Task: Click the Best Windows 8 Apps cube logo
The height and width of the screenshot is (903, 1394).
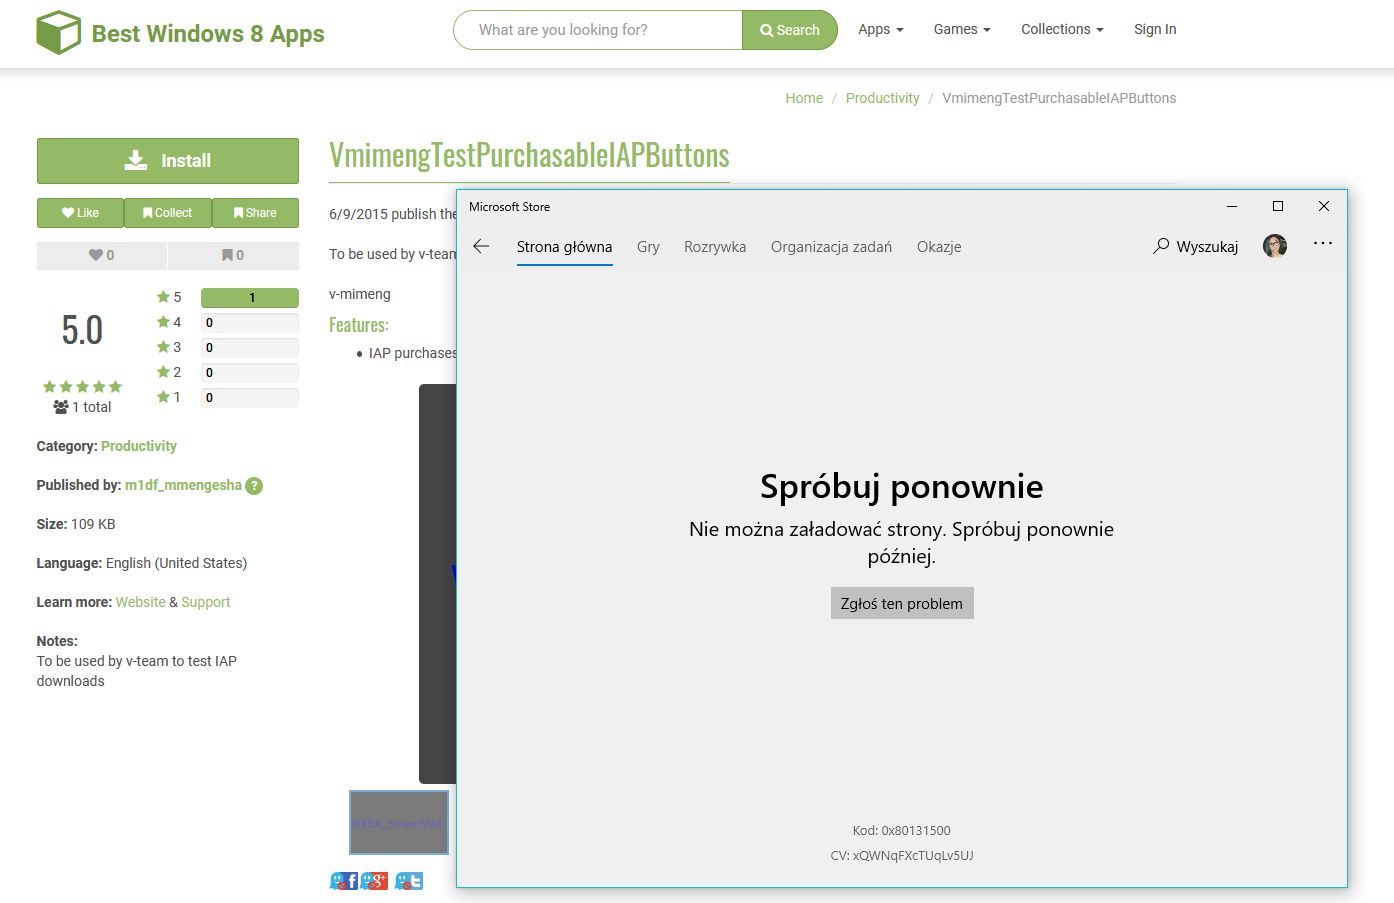Action: point(58,33)
